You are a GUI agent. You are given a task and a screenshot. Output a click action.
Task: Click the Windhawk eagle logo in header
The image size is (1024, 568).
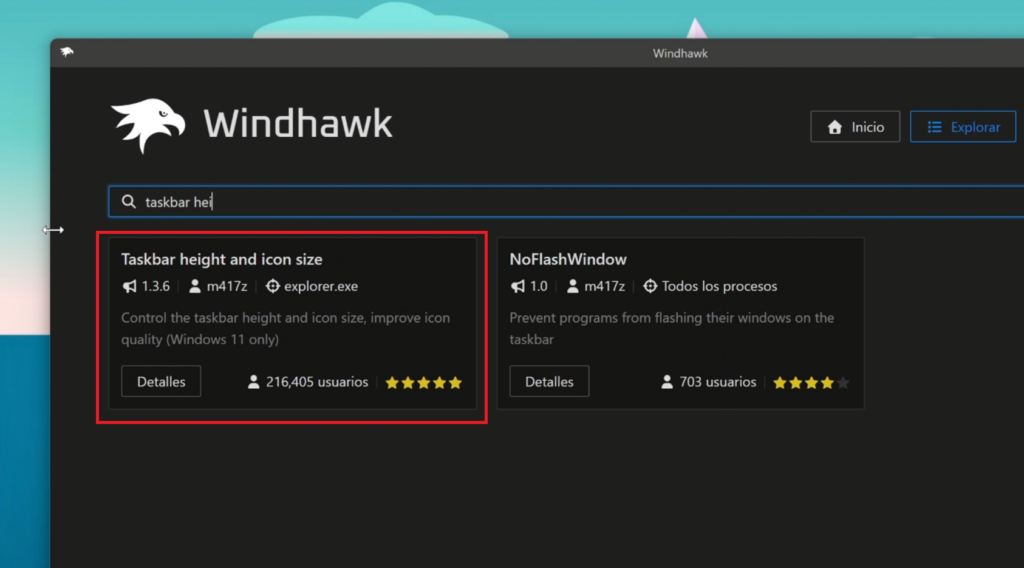click(x=148, y=125)
